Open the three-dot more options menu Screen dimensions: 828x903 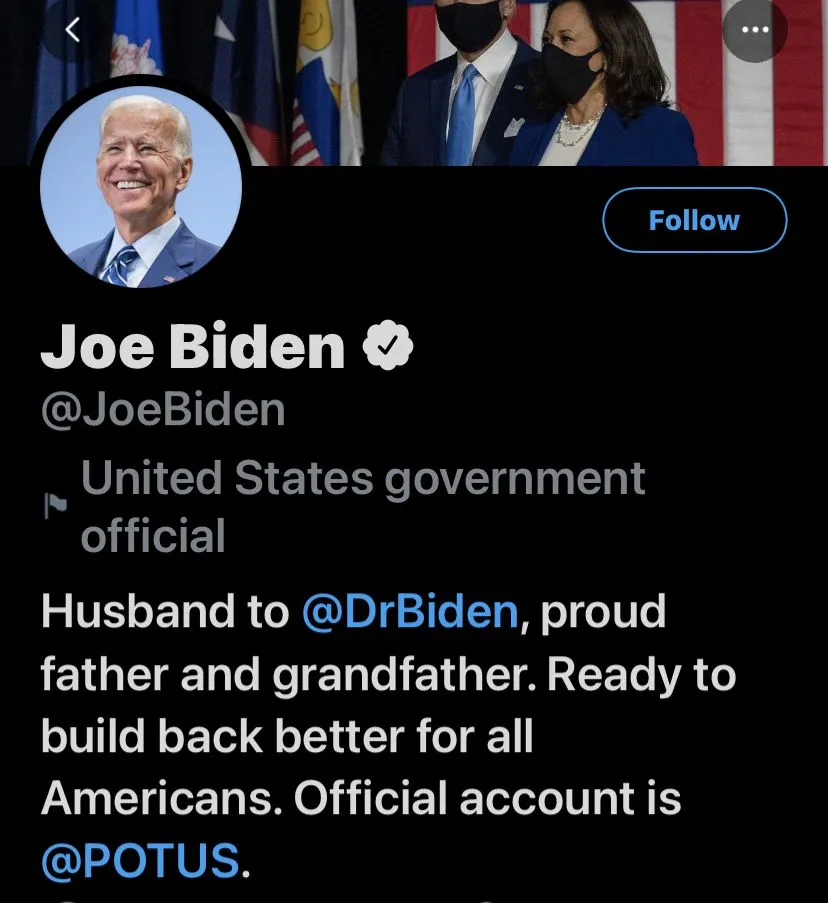[754, 30]
